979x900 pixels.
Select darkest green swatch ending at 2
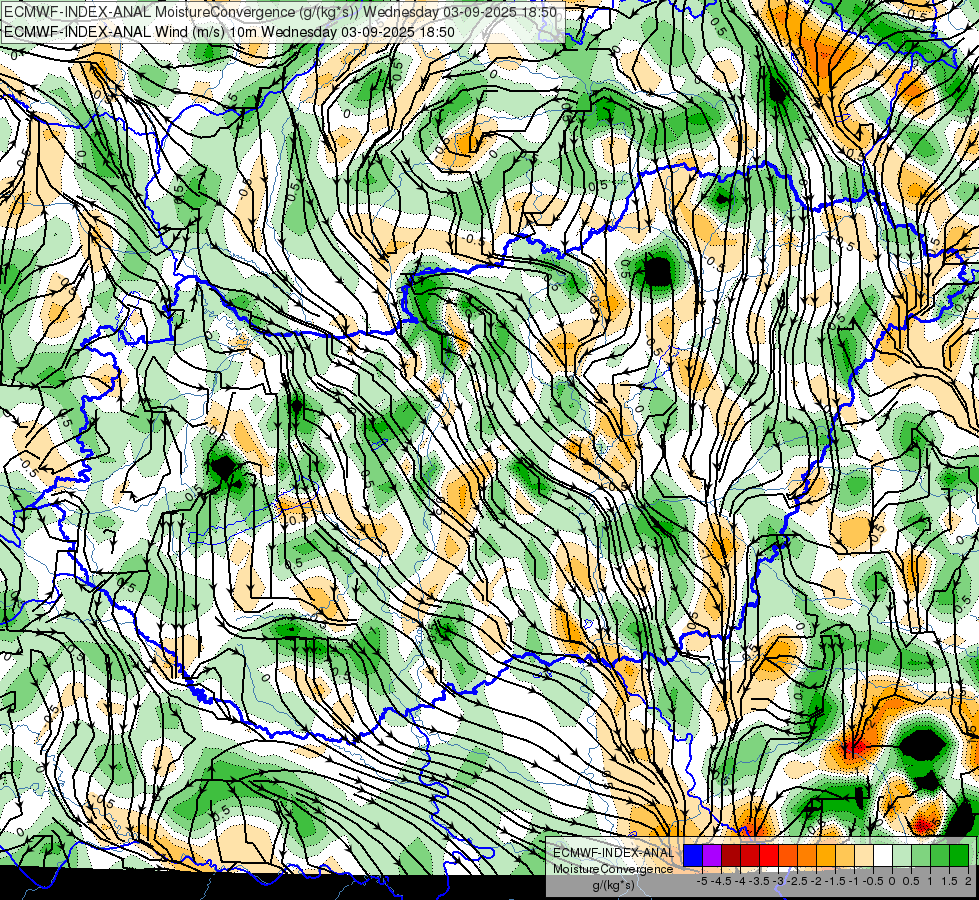pos(959,856)
